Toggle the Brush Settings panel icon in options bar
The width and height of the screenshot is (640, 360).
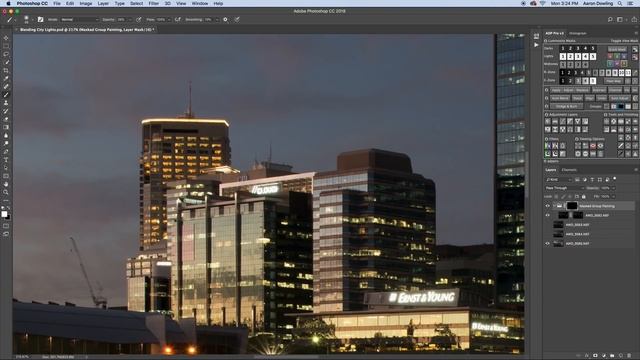pyautogui.click(x=40, y=19)
